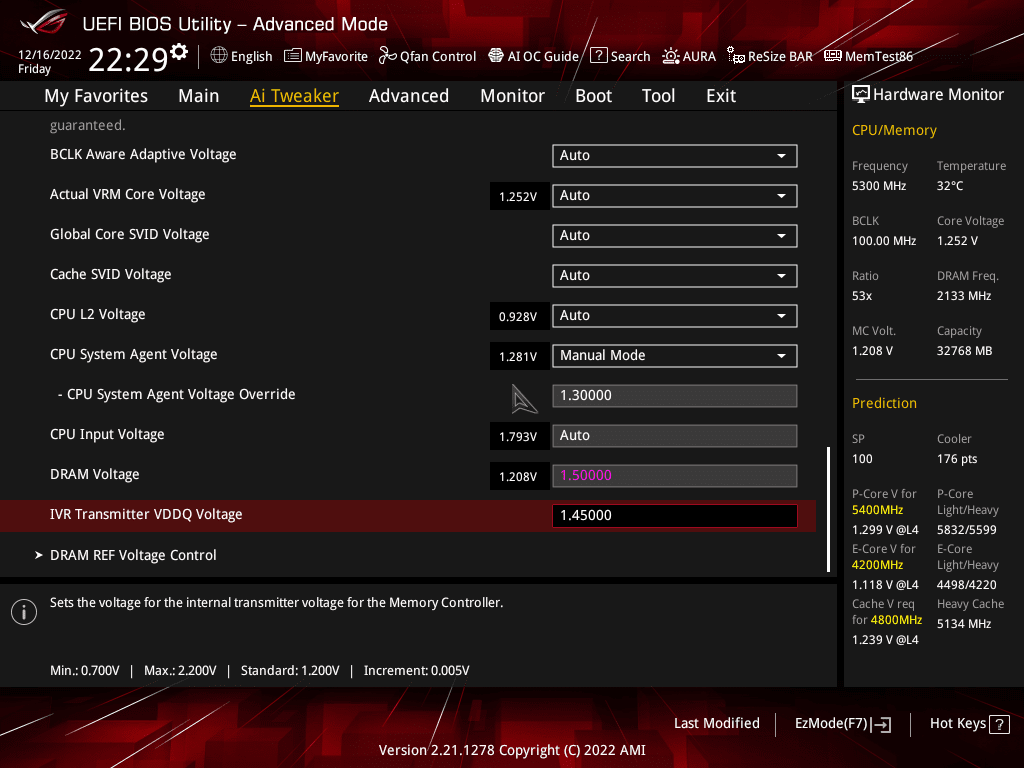Edit the DRAM Voltage 1.50000 field
This screenshot has height=768, width=1024.
pyautogui.click(x=675, y=475)
